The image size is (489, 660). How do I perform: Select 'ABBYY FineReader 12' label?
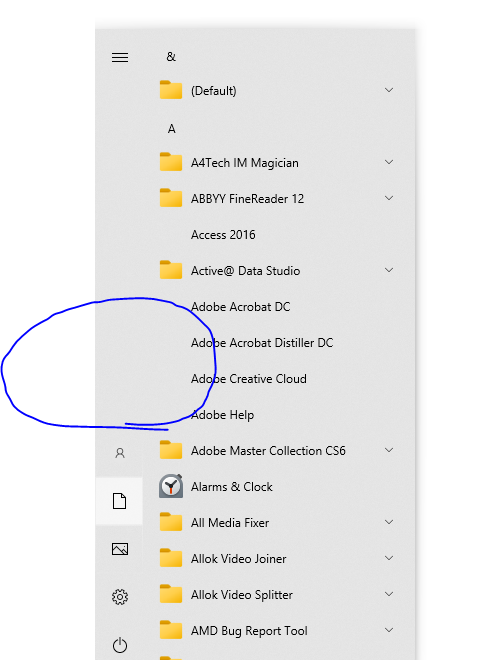coord(247,199)
